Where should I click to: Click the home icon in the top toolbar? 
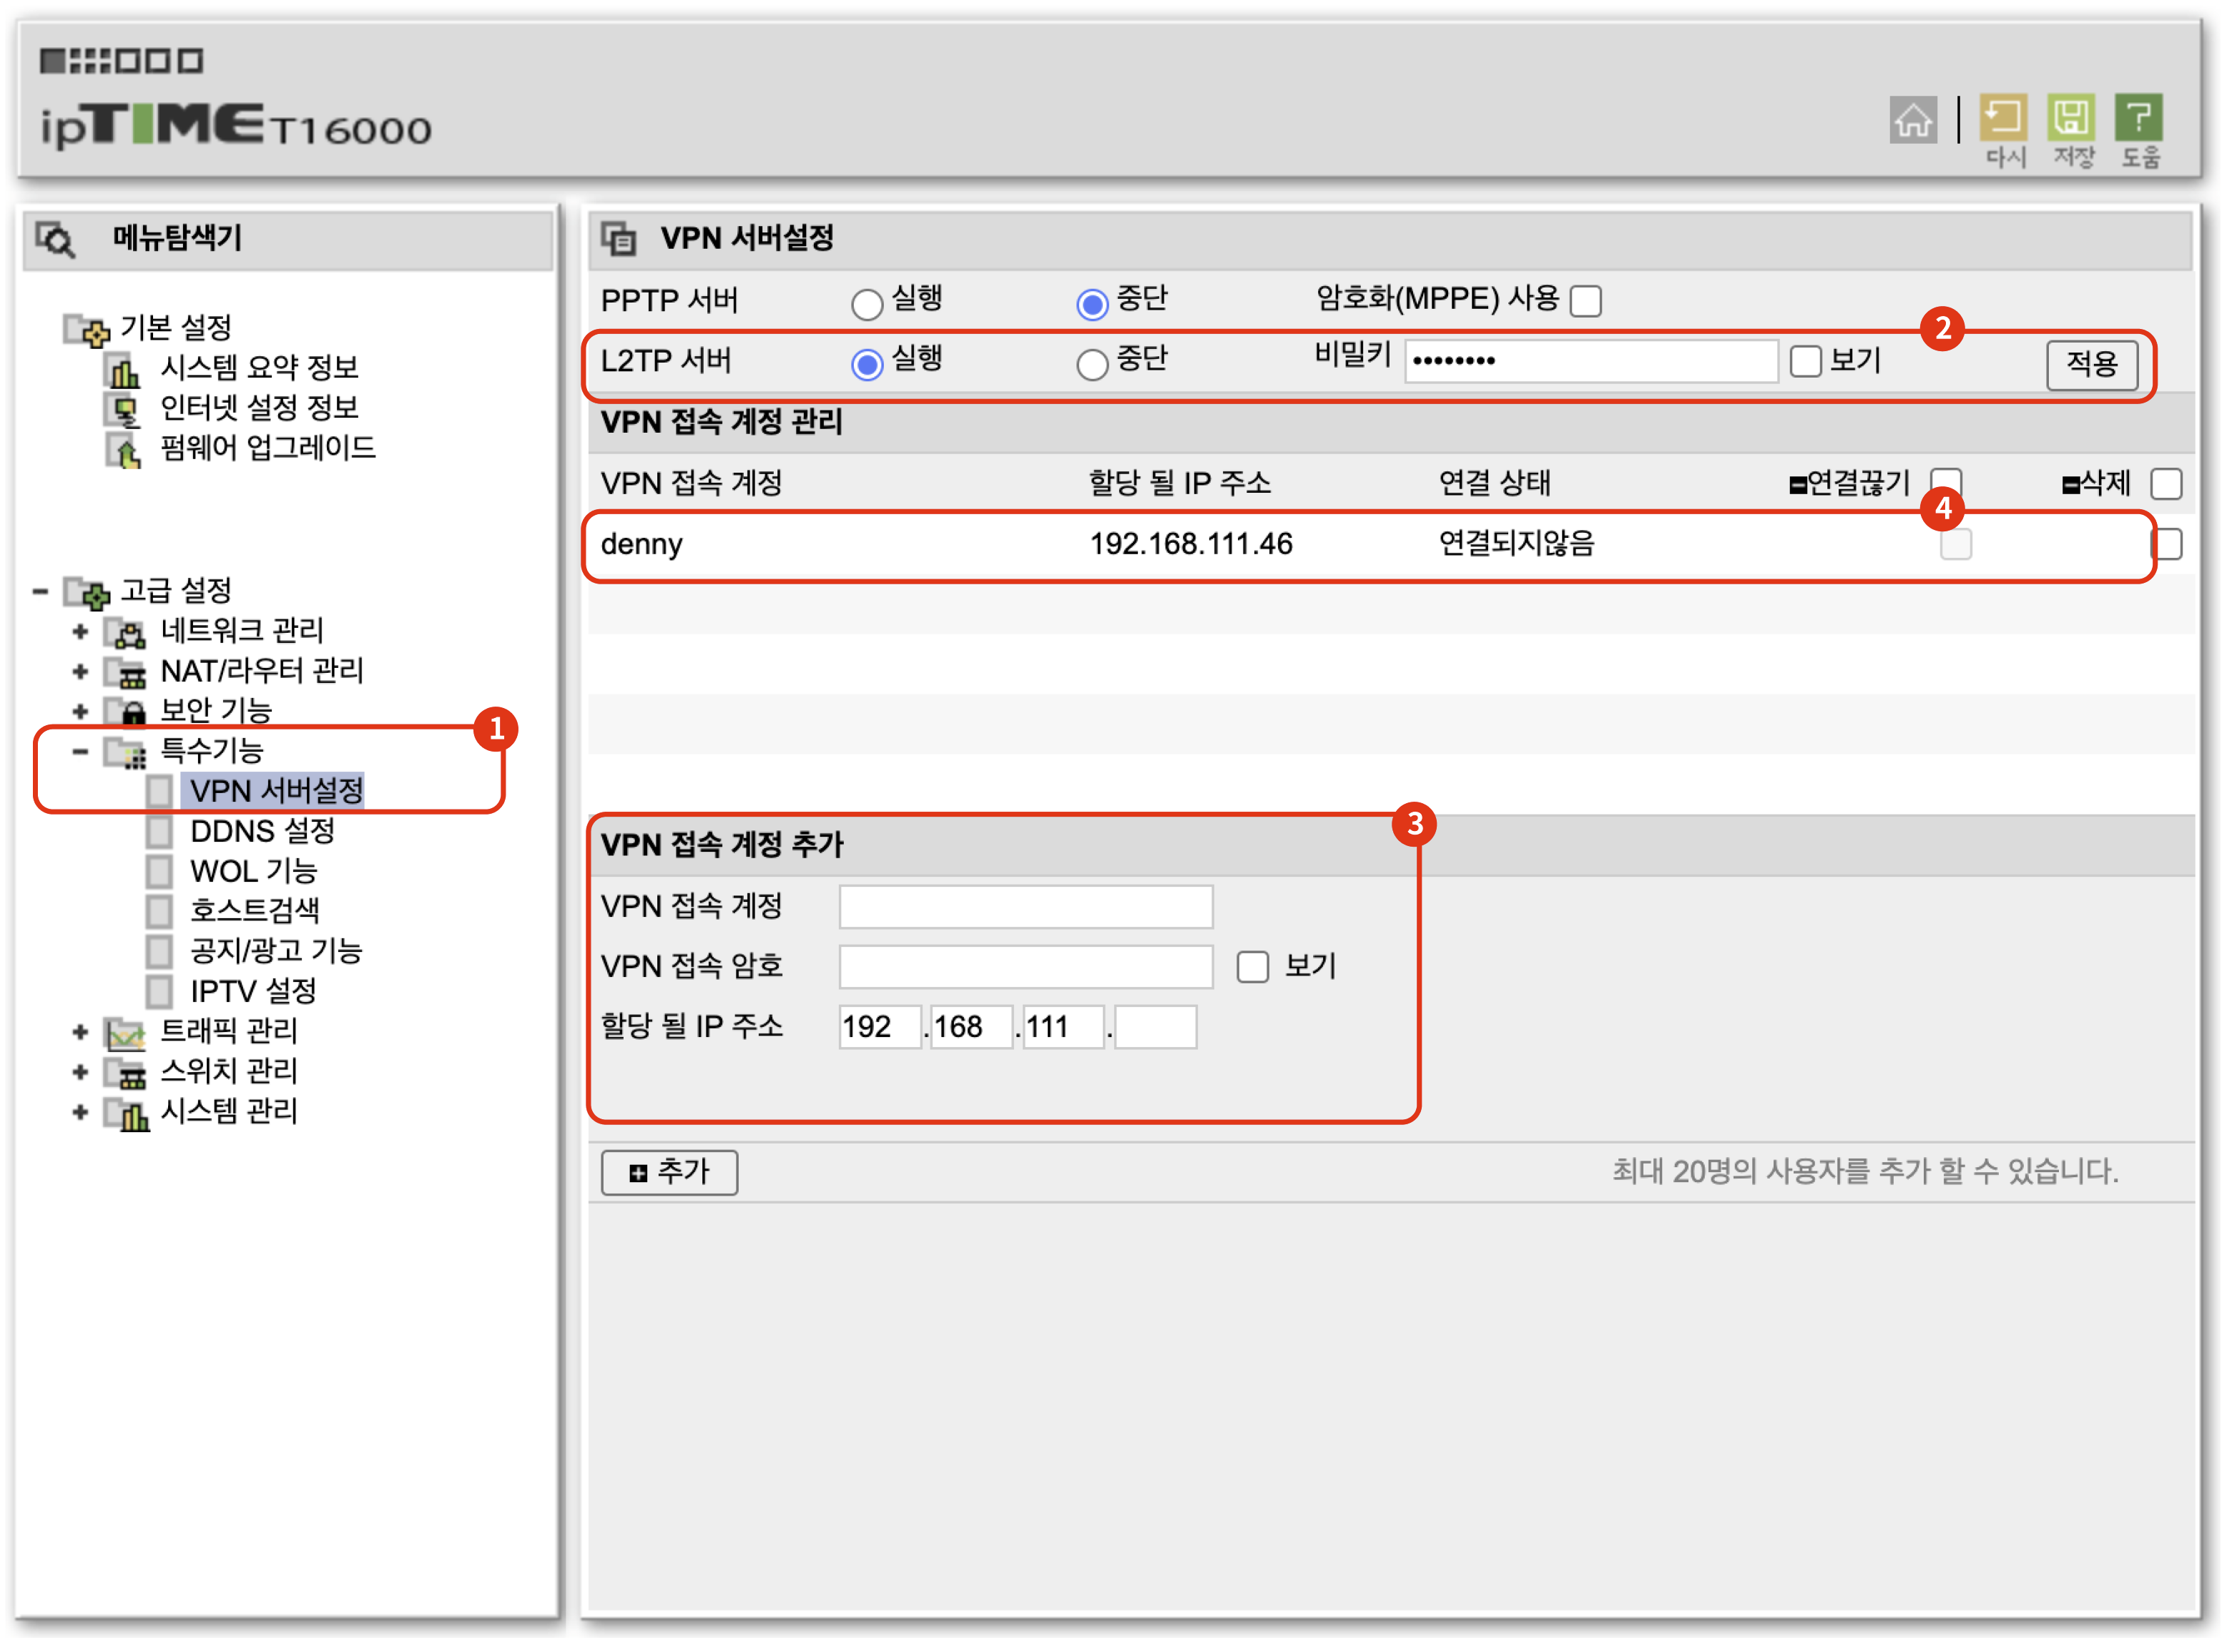1914,118
